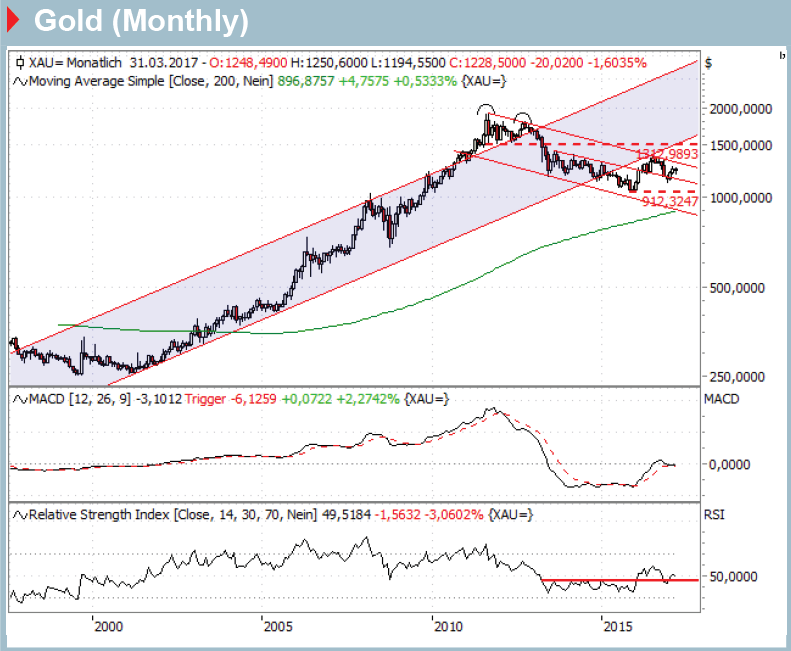Click the dollar sign axis unit
Viewport: 791px width, 651px height.
click(708, 64)
